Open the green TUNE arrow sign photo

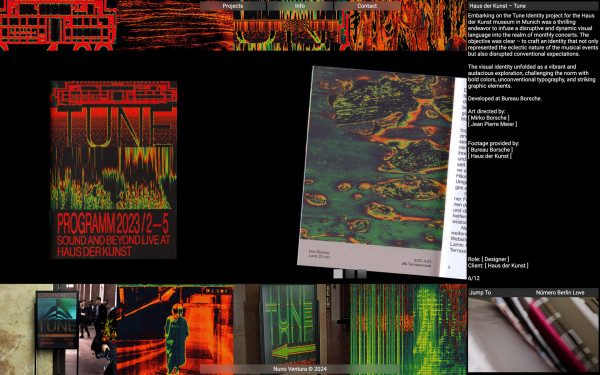[x=292, y=329]
